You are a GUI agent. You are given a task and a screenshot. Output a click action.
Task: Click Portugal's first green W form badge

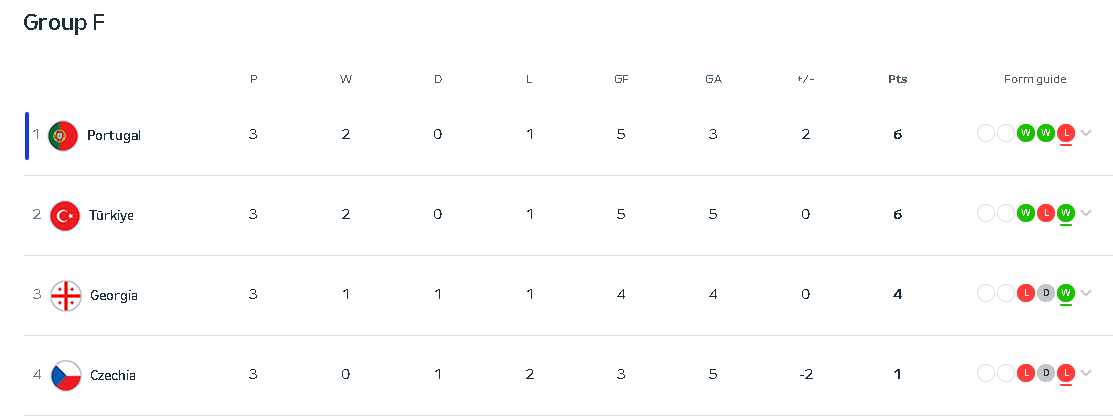tap(1025, 133)
